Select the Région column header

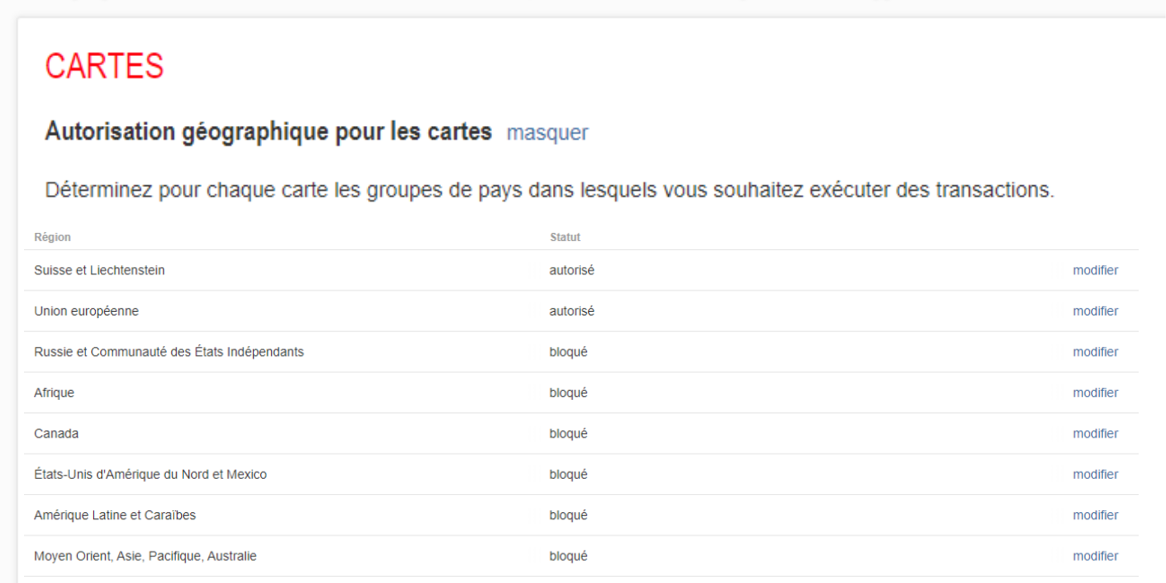coord(52,237)
